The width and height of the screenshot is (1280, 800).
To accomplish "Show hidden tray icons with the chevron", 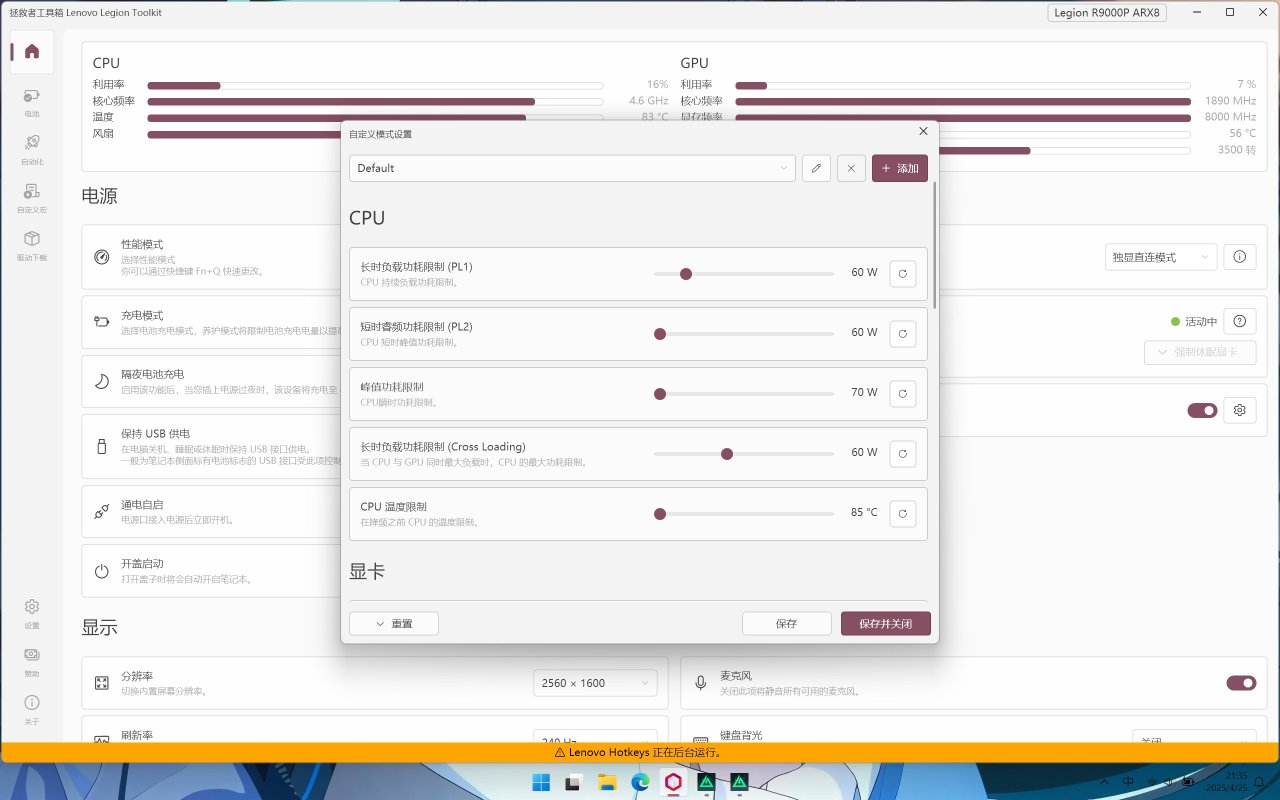I will 1104,781.
